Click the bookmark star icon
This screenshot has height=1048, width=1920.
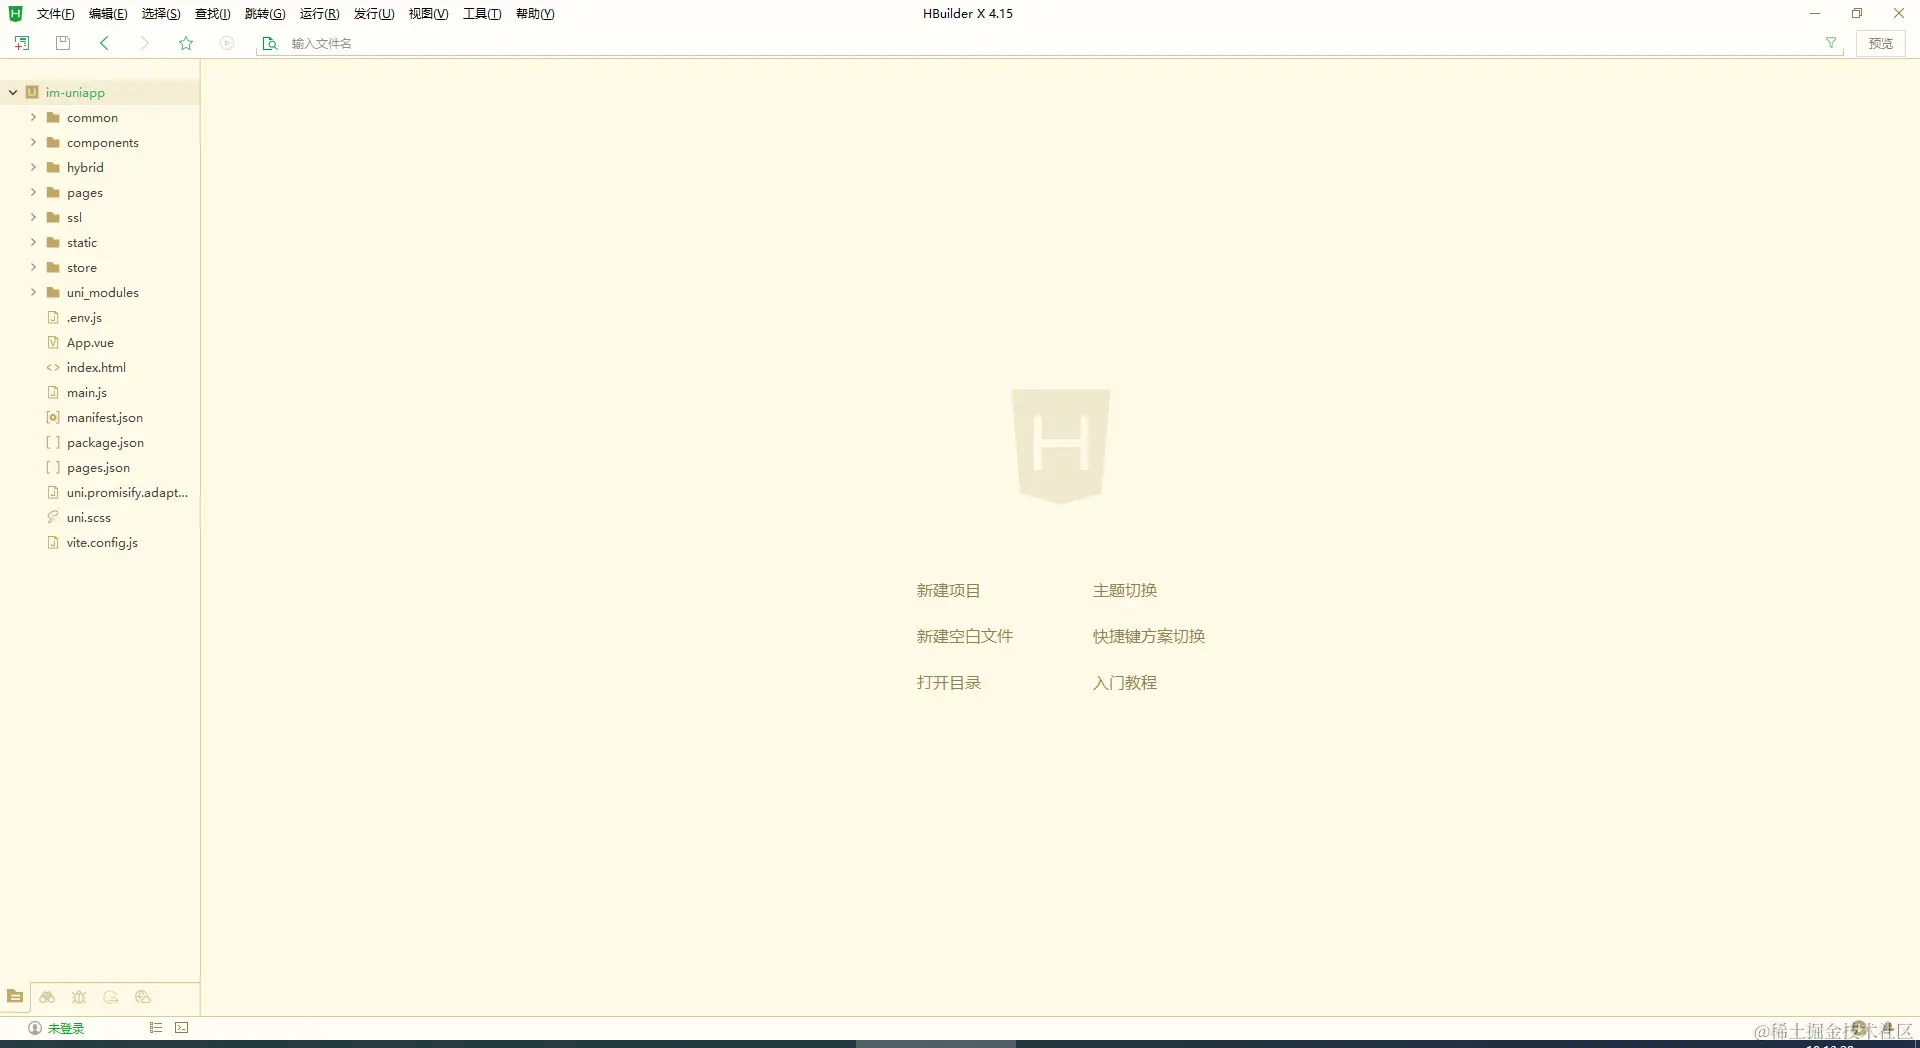pos(186,43)
